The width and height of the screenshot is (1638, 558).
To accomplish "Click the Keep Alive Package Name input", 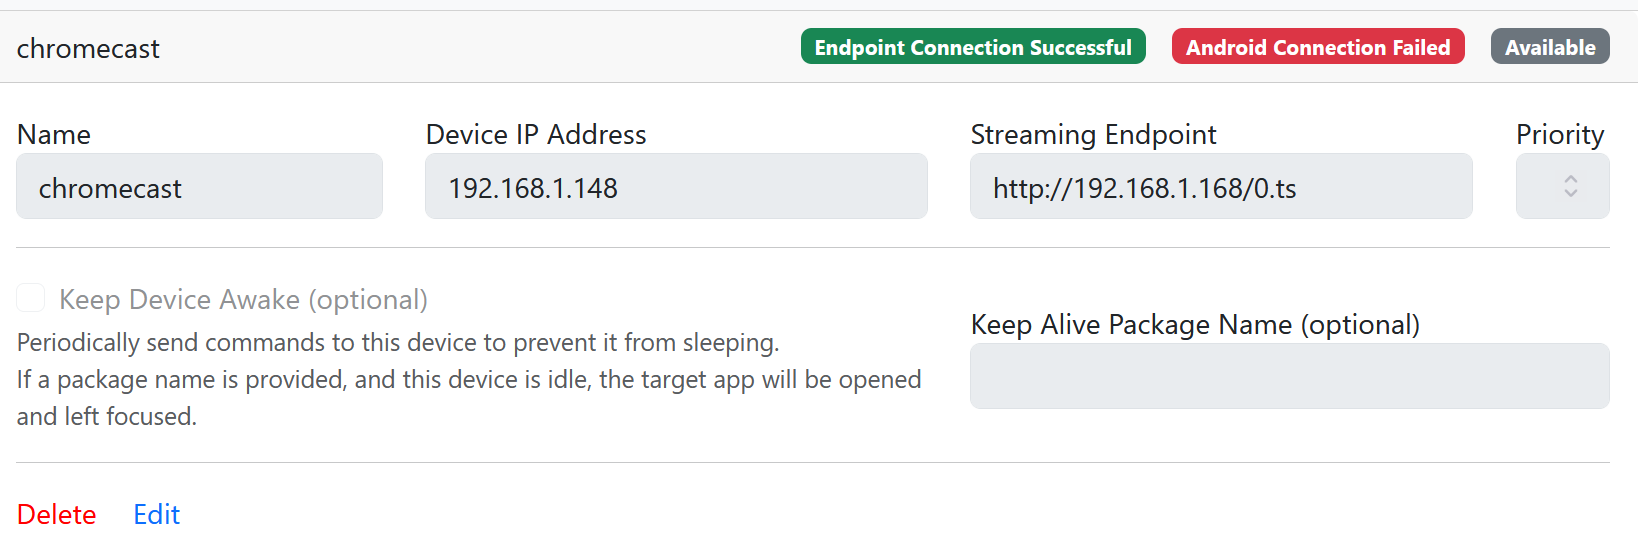I will [1289, 376].
